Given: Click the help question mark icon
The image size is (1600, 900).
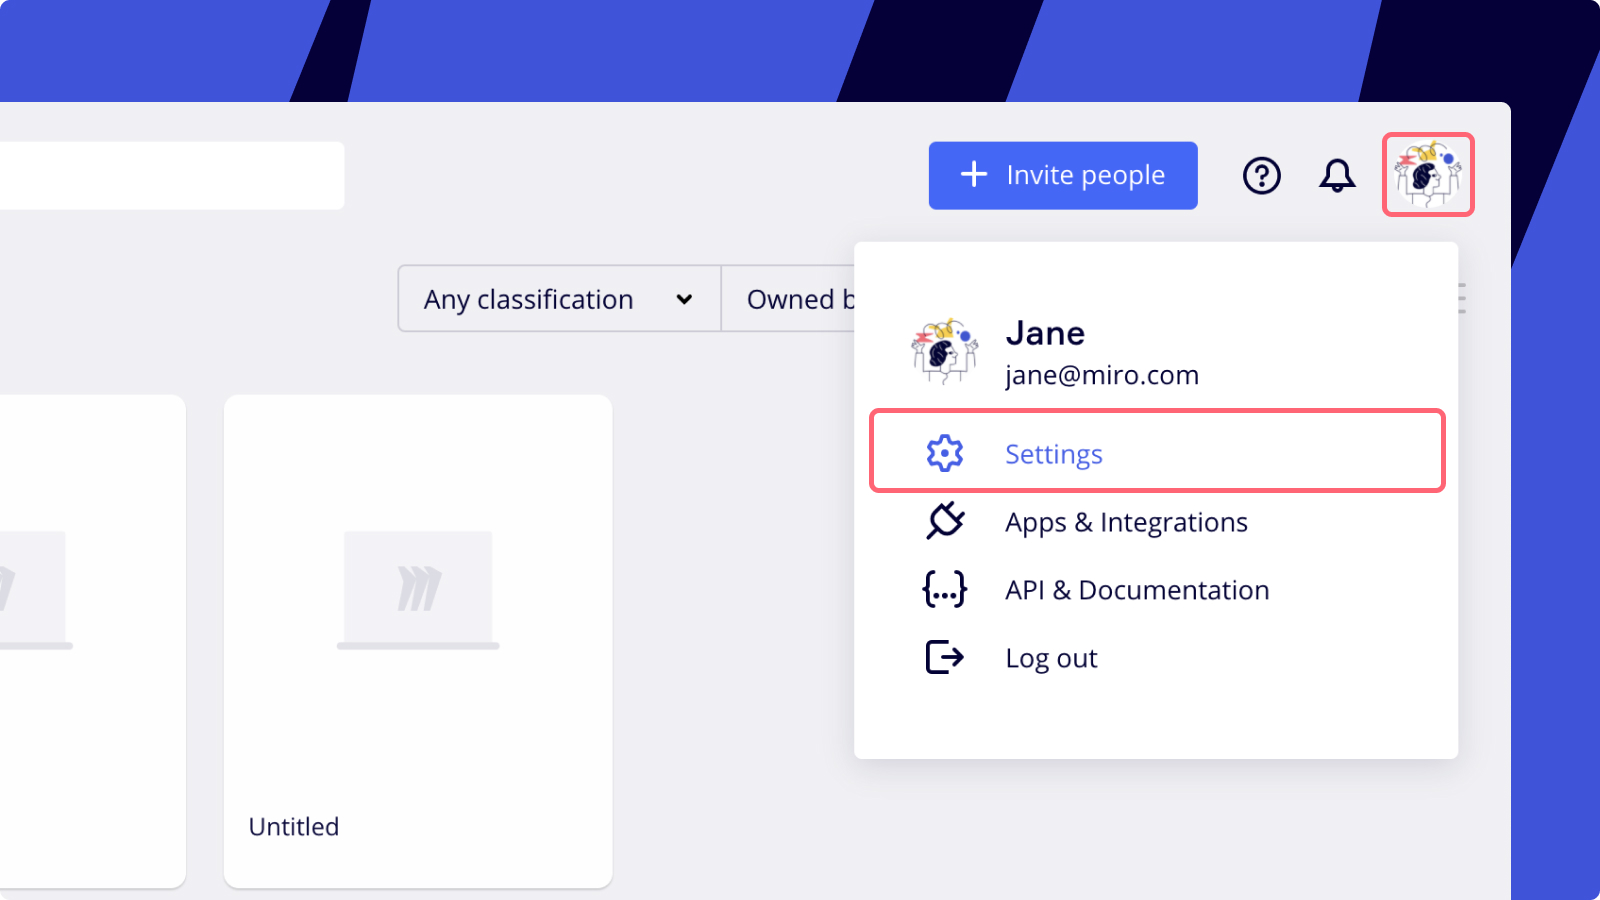Looking at the screenshot, I should (x=1261, y=176).
